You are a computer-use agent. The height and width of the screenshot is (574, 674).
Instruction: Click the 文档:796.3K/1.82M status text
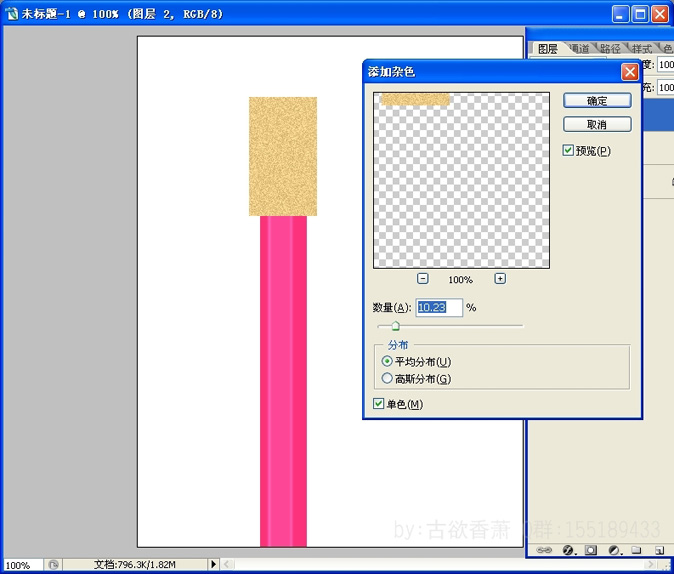(135, 564)
